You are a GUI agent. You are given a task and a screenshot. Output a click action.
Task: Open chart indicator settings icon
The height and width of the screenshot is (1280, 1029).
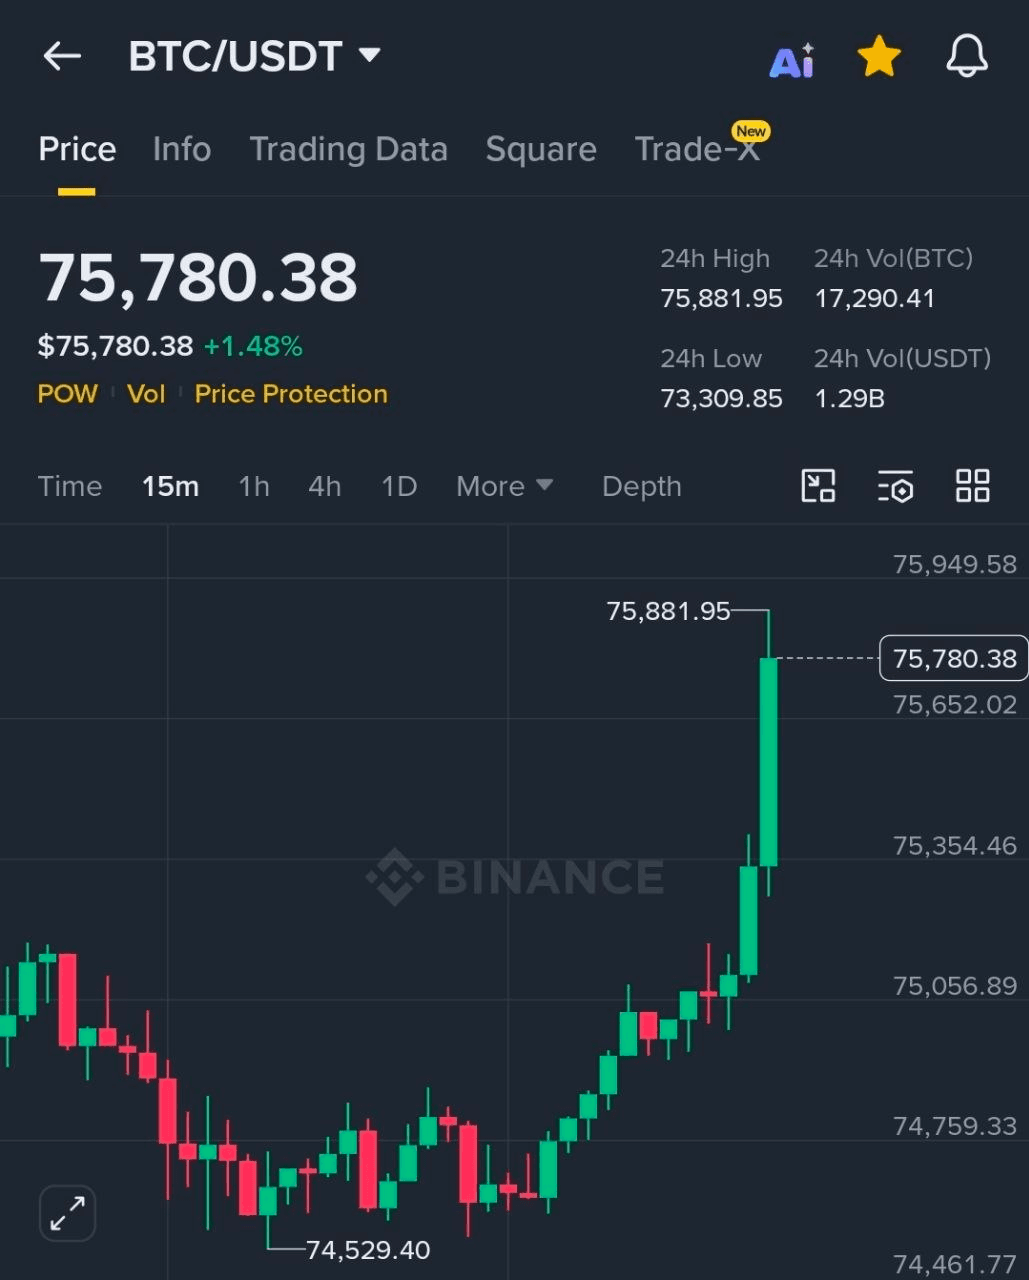pyautogui.click(x=895, y=486)
